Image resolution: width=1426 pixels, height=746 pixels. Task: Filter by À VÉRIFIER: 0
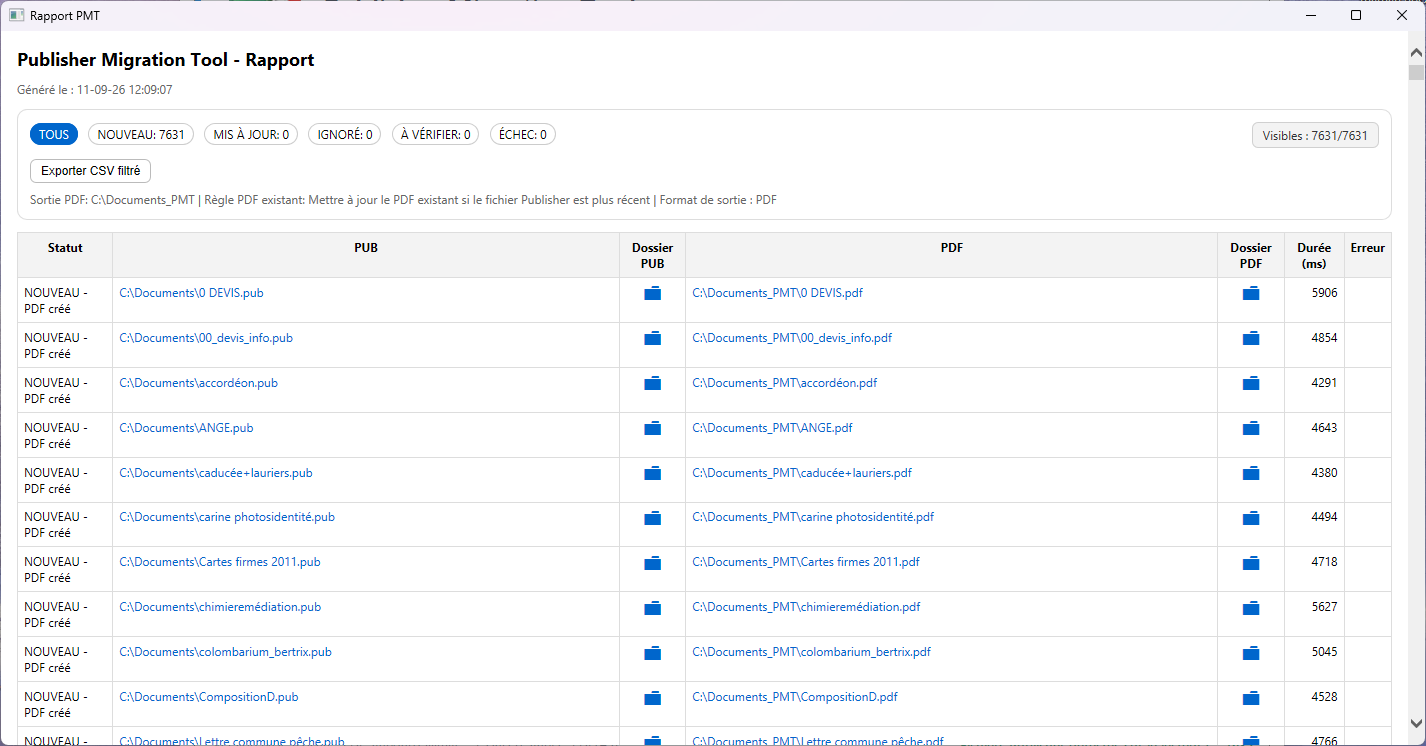(435, 134)
